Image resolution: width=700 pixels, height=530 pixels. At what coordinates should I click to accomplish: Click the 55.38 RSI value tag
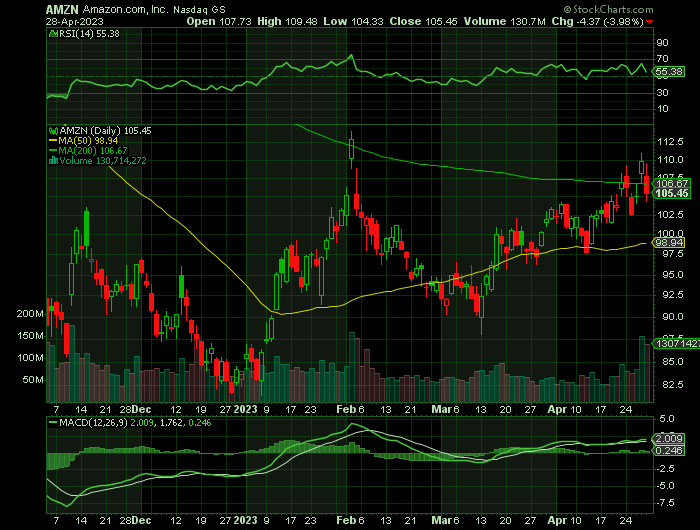point(669,72)
